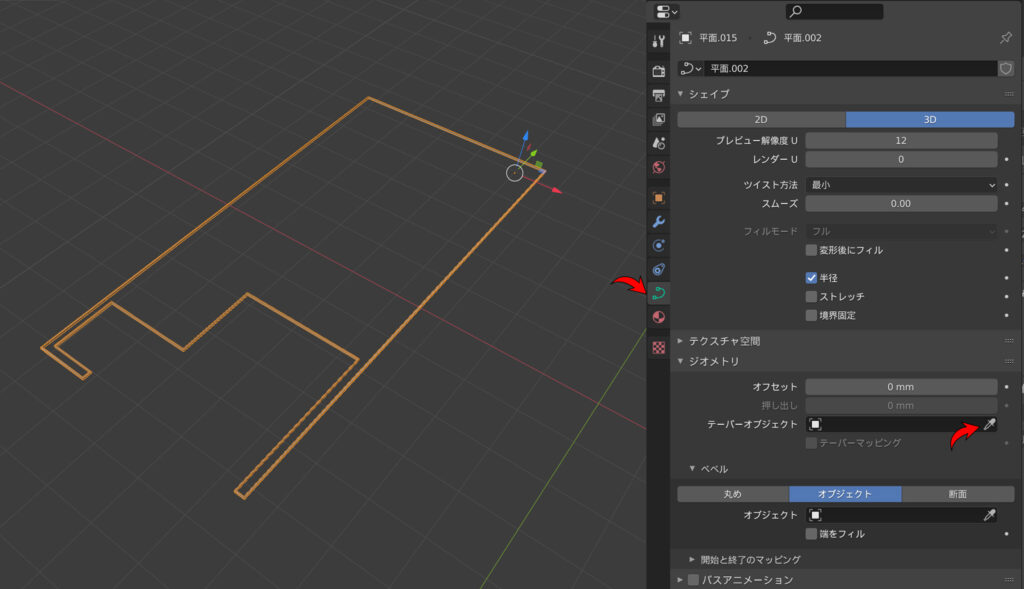Open the World properties tab
The width and height of the screenshot is (1024, 589).
(658, 167)
